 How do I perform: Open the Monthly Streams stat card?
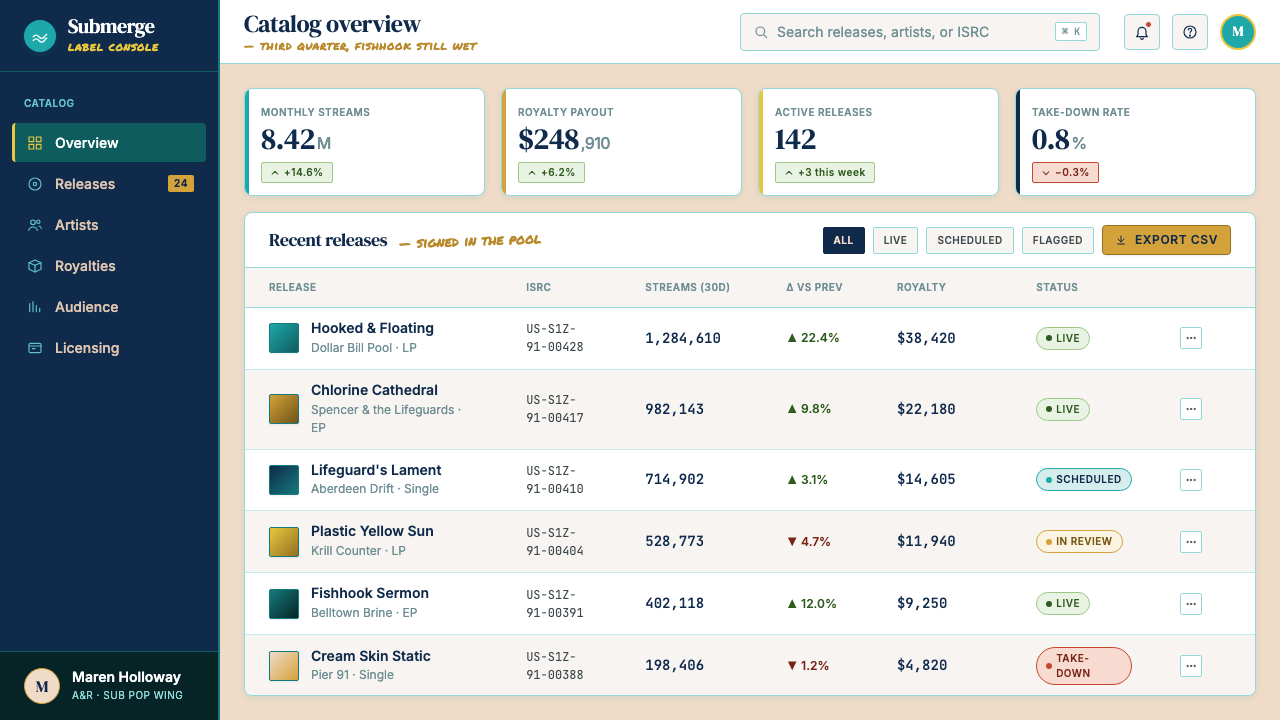pyautogui.click(x=365, y=142)
